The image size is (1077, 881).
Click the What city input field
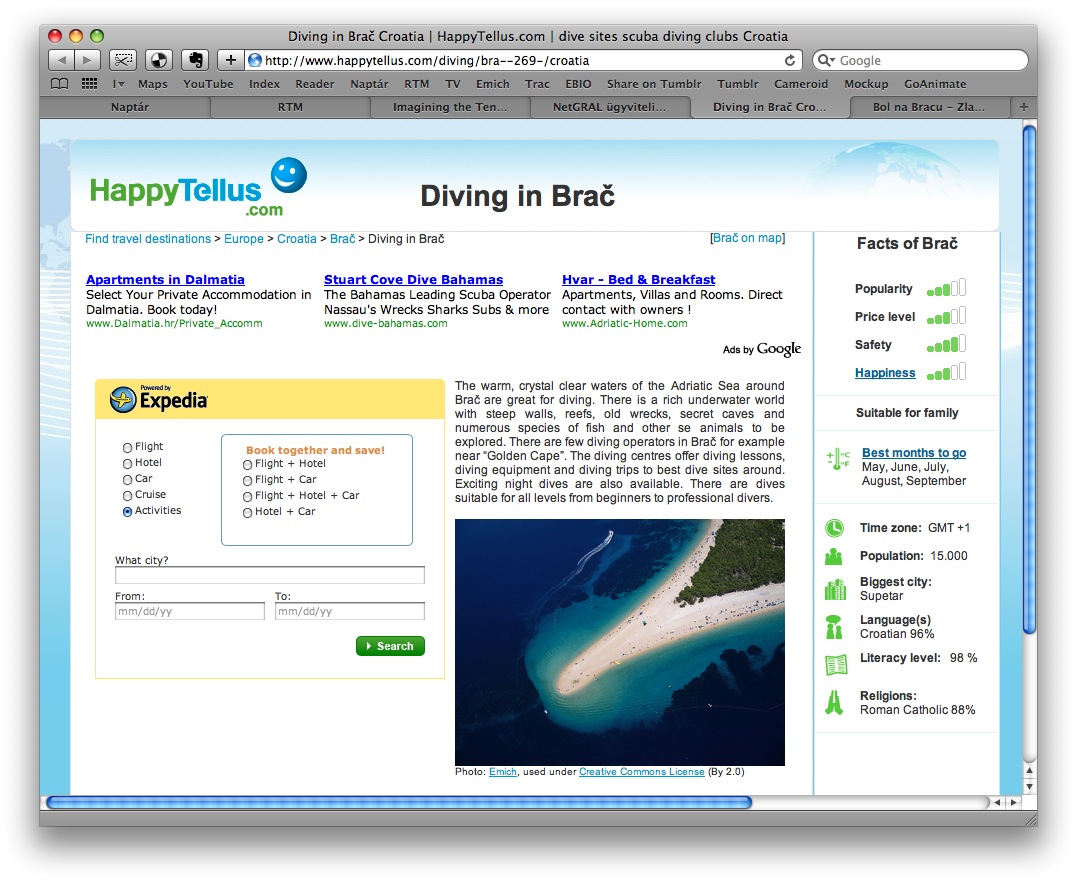[270, 575]
